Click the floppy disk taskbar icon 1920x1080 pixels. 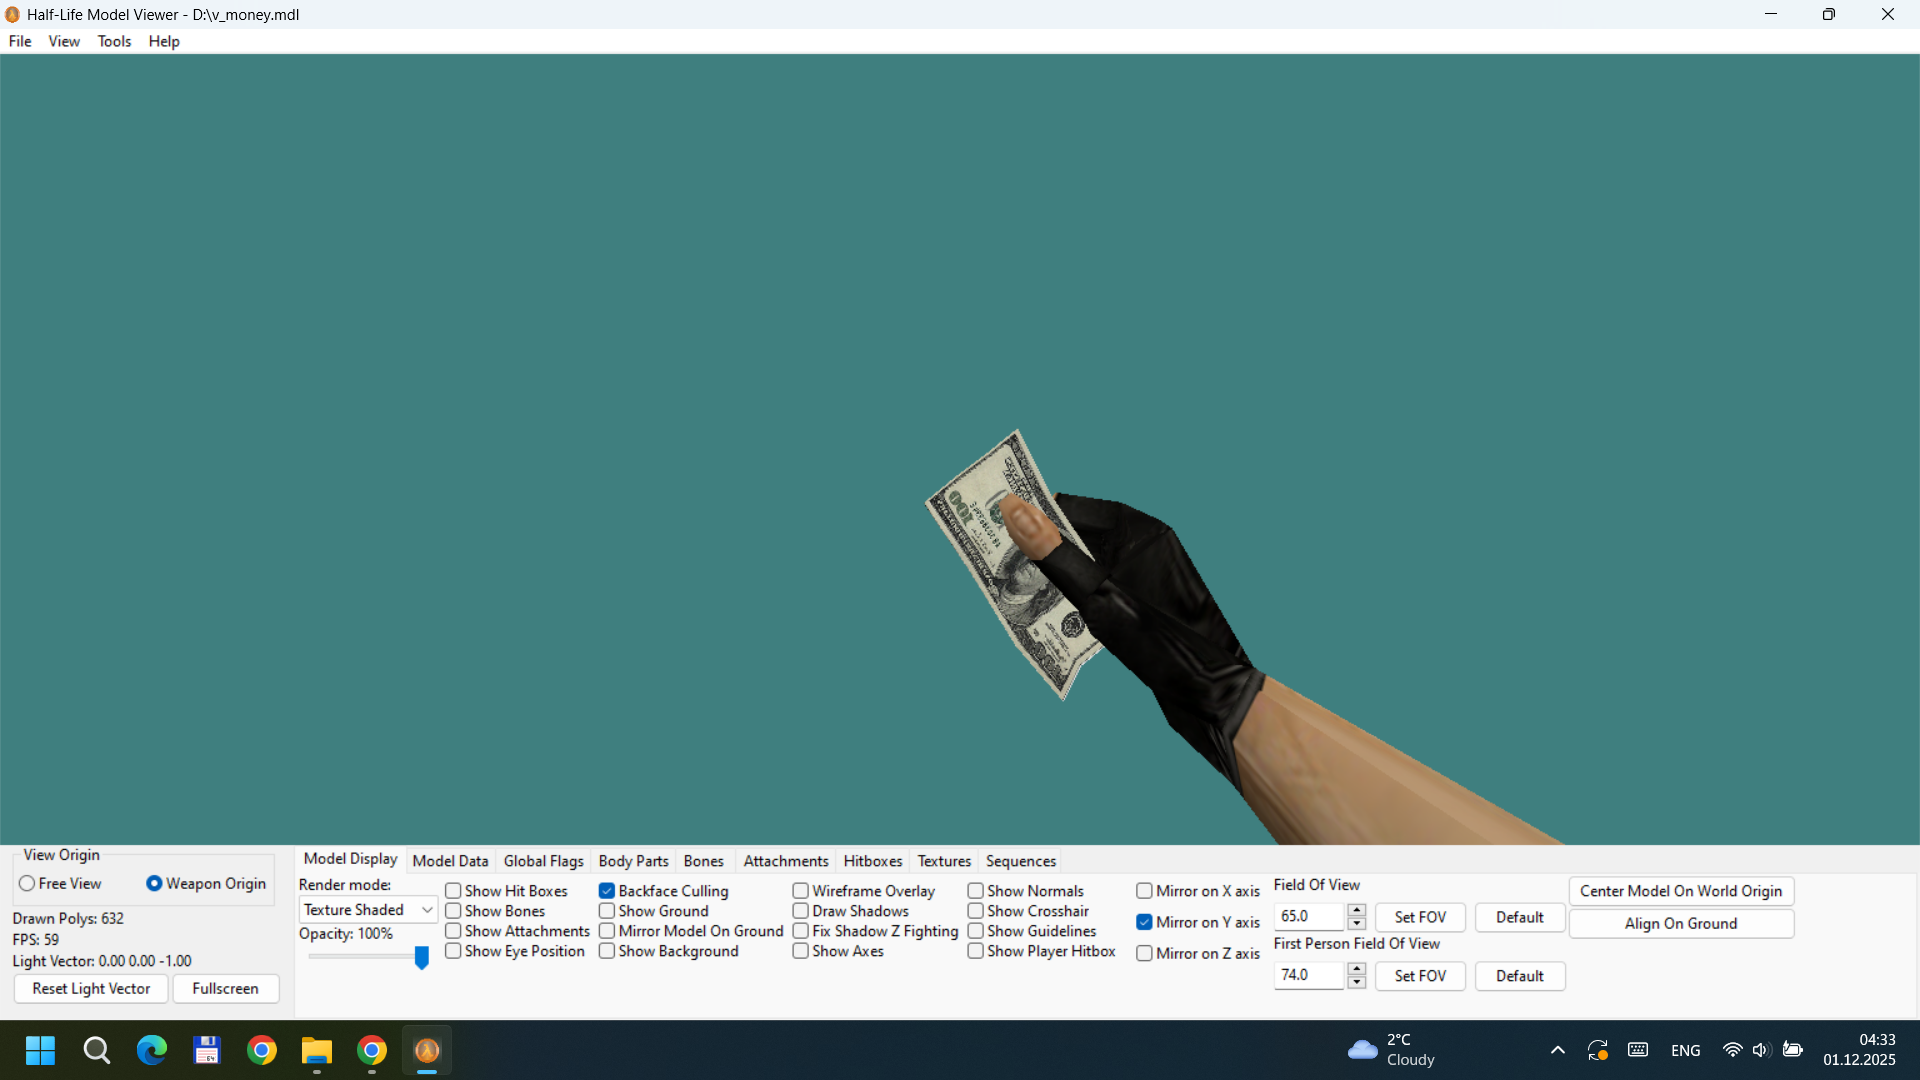click(x=207, y=1051)
